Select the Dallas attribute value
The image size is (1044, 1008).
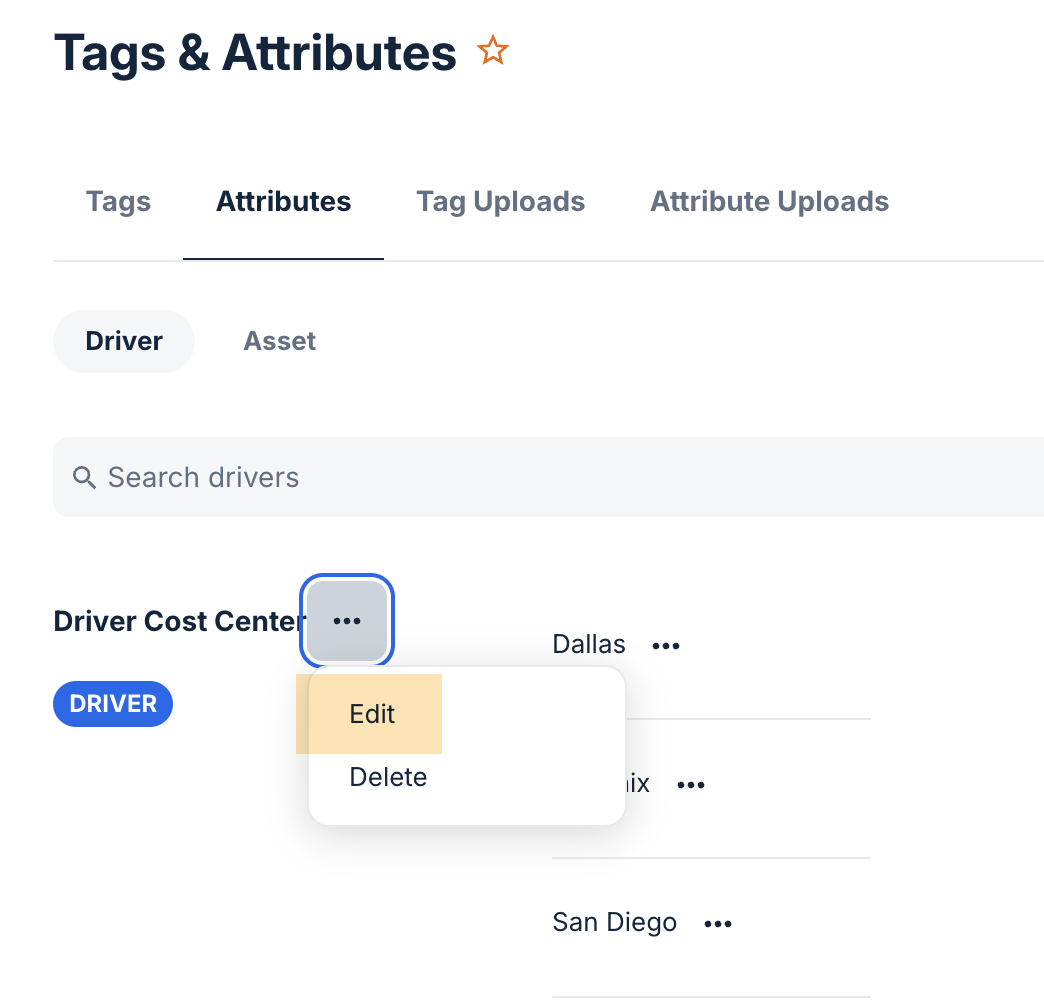click(589, 644)
